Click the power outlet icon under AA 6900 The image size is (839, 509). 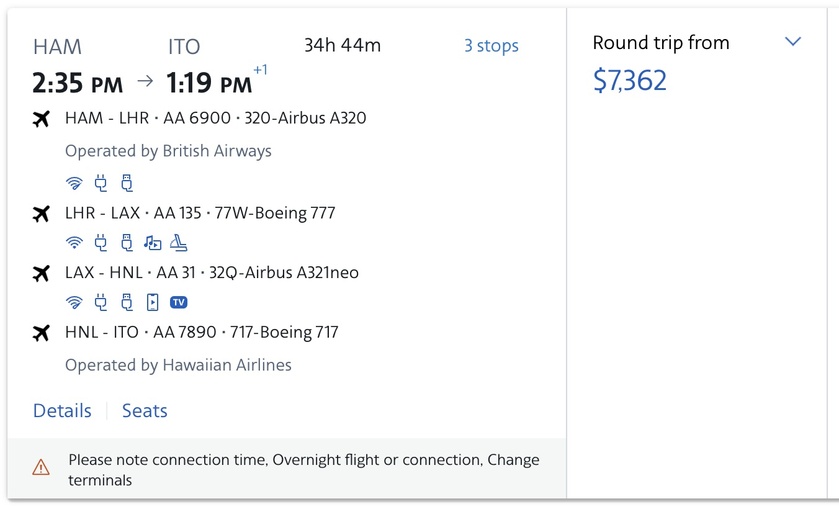coord(100,183)
